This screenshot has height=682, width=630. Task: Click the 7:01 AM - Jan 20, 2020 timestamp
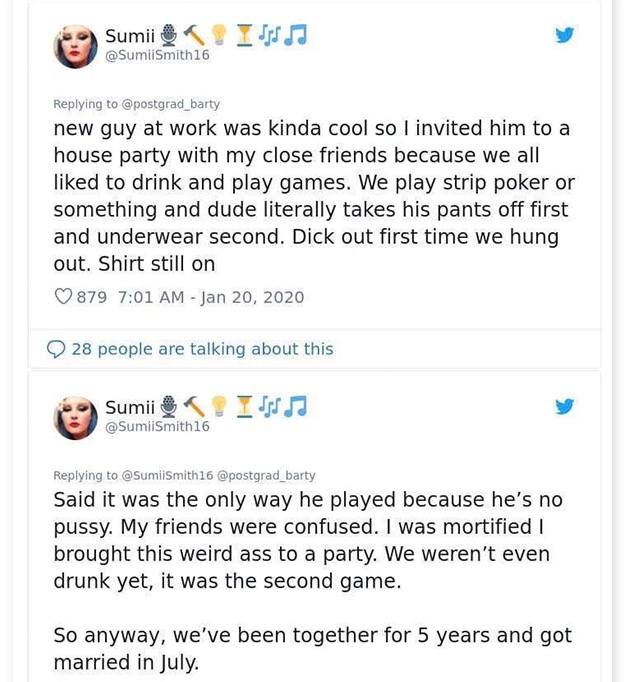(211, 297)
